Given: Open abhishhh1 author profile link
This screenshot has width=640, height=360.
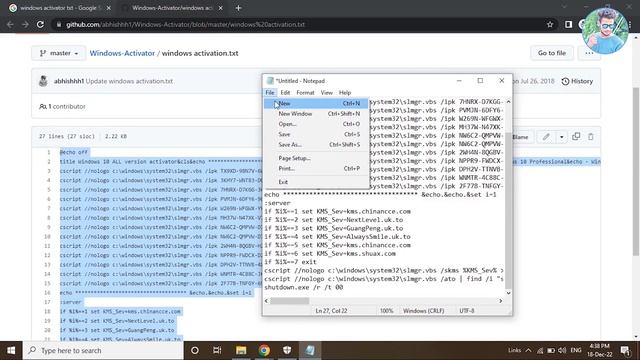Looking at the screenshot, I should 69,81.
